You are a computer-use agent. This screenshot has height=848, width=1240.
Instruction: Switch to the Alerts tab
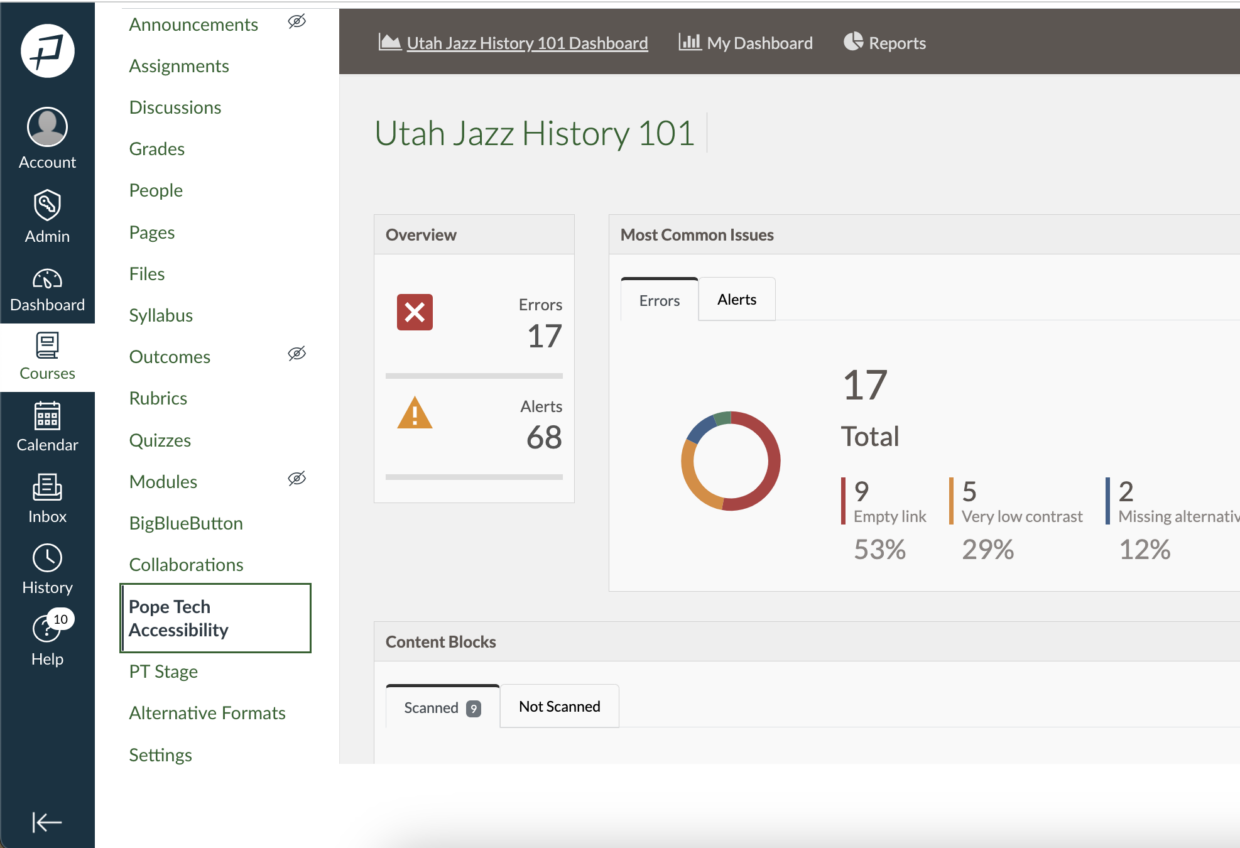[737, 298]
